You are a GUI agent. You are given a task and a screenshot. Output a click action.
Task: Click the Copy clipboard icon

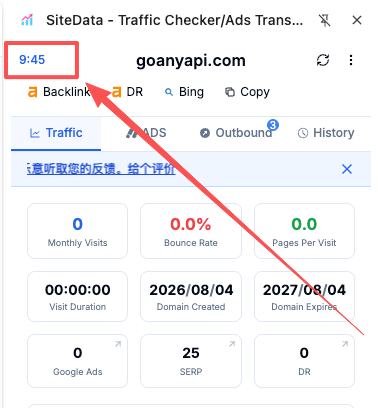(x=230, y=92)
